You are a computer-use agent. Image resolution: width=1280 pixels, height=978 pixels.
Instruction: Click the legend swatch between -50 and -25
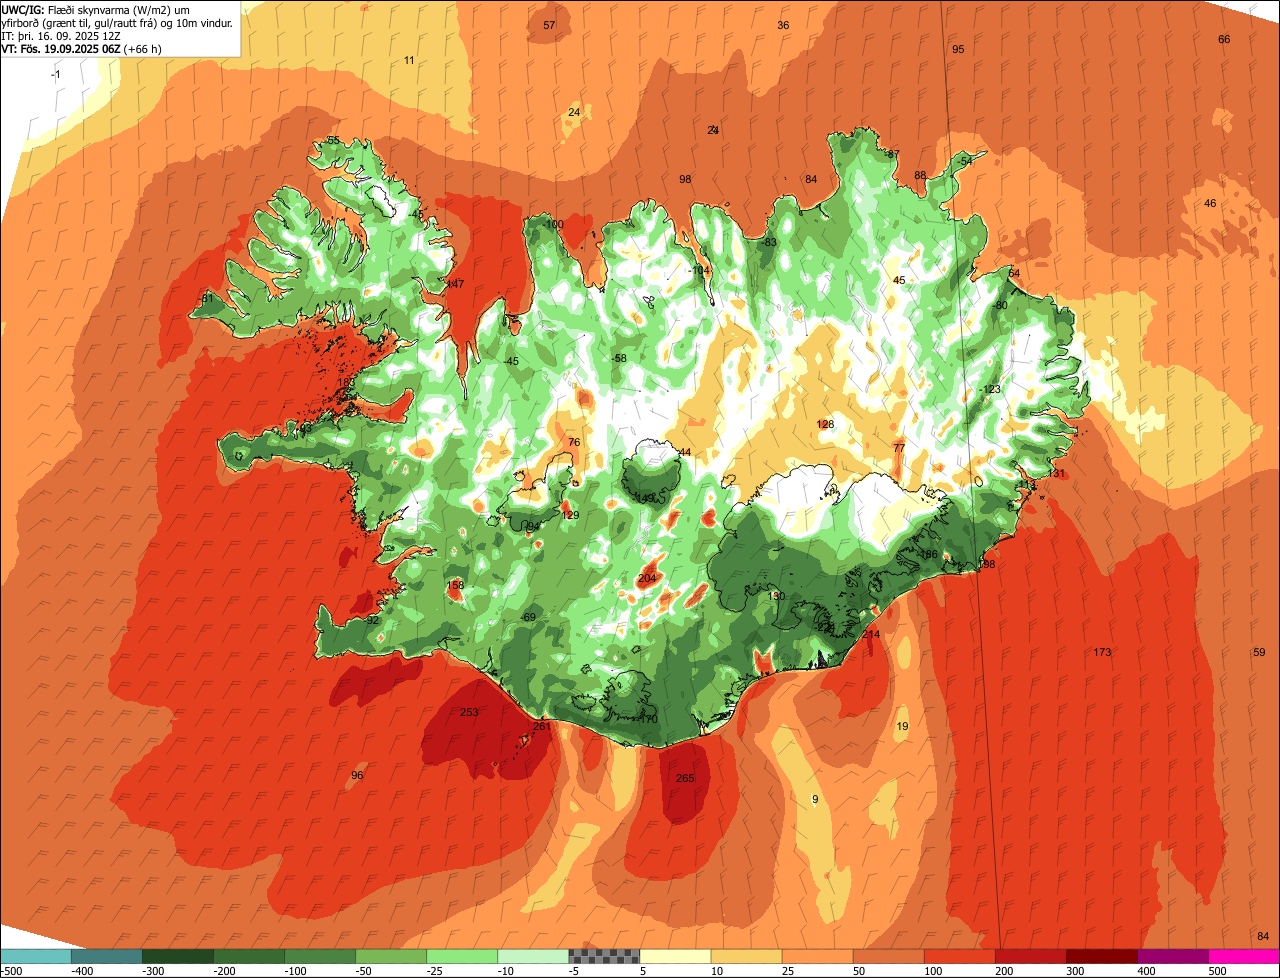pyautogui.click(x=391, y=956)
